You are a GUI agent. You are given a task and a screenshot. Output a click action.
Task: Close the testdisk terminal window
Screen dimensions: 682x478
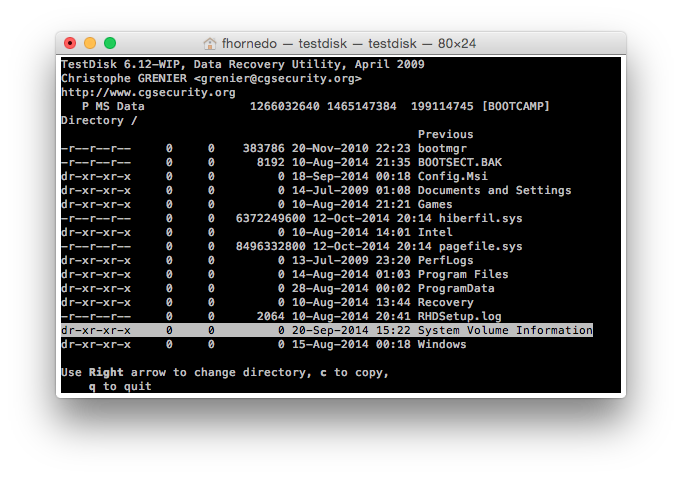70,43
